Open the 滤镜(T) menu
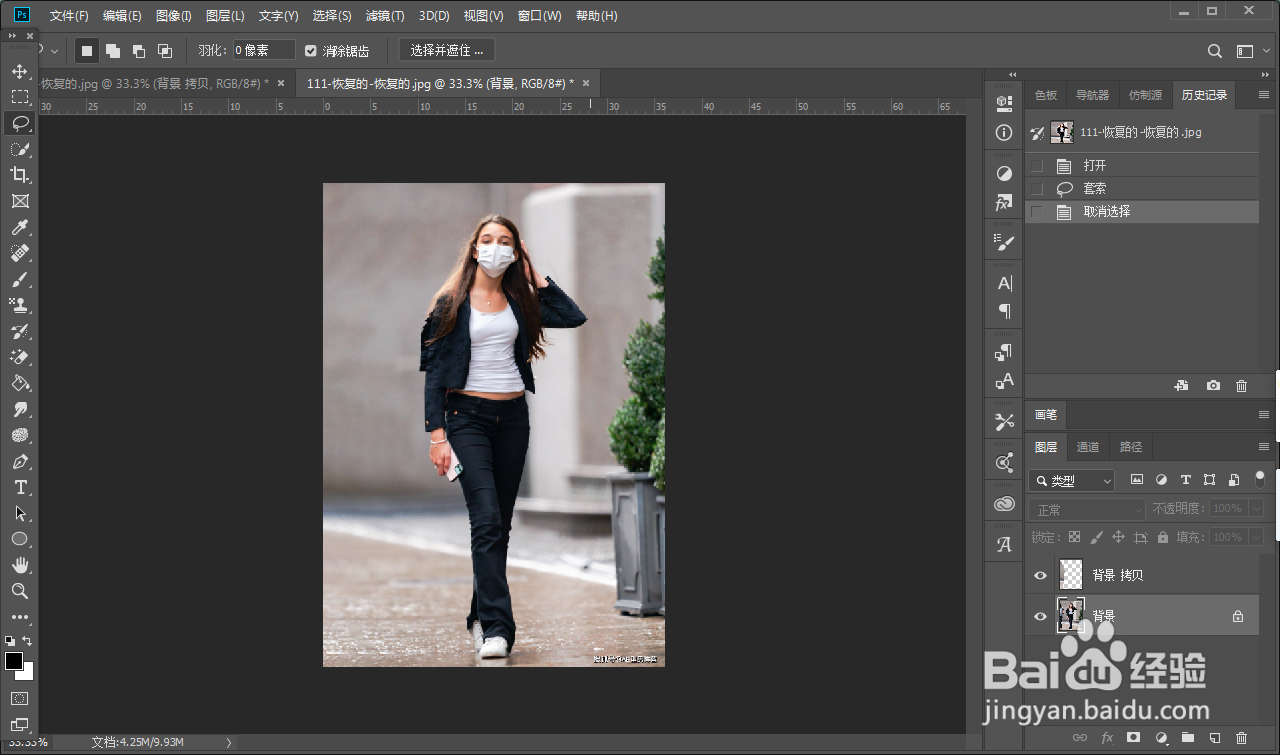The image size is (1280, 755). [385, 16]
